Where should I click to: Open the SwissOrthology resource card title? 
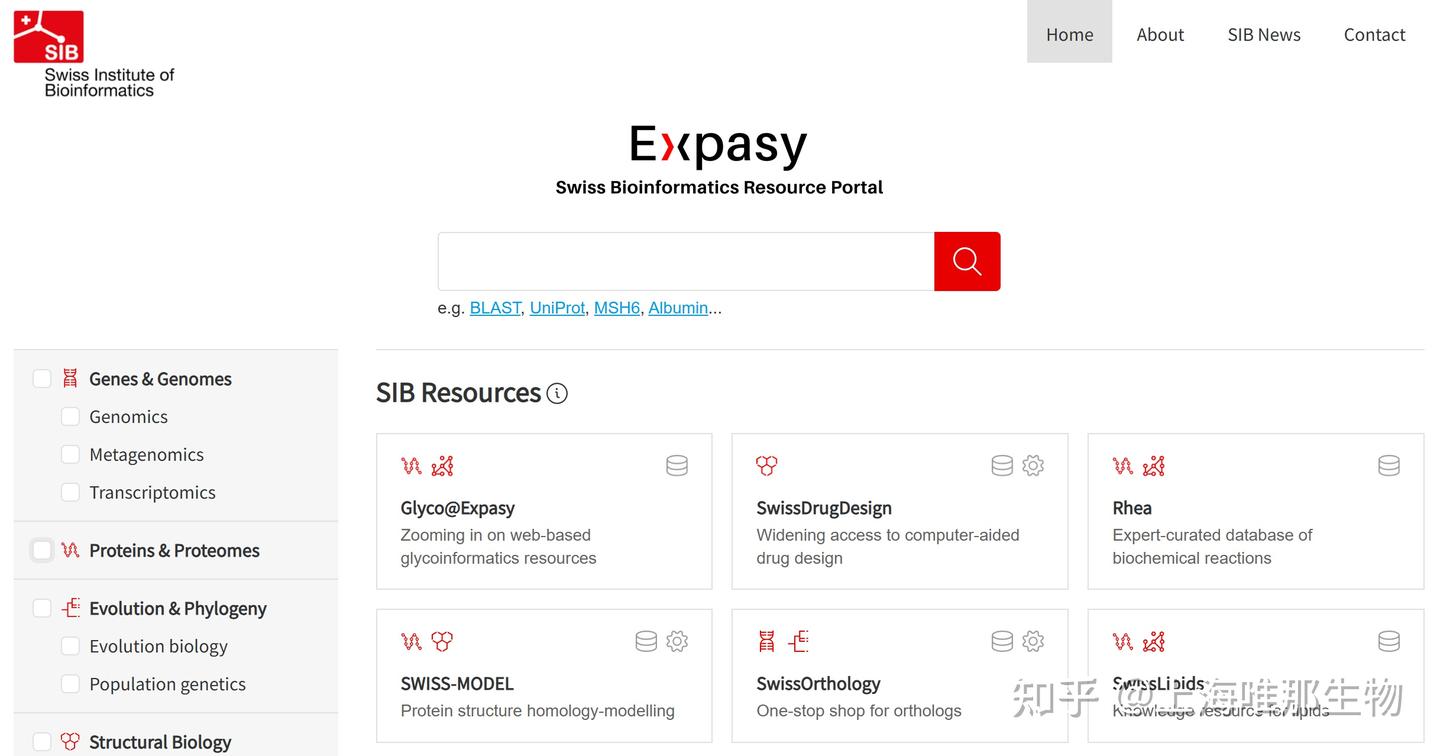[819, 684]
